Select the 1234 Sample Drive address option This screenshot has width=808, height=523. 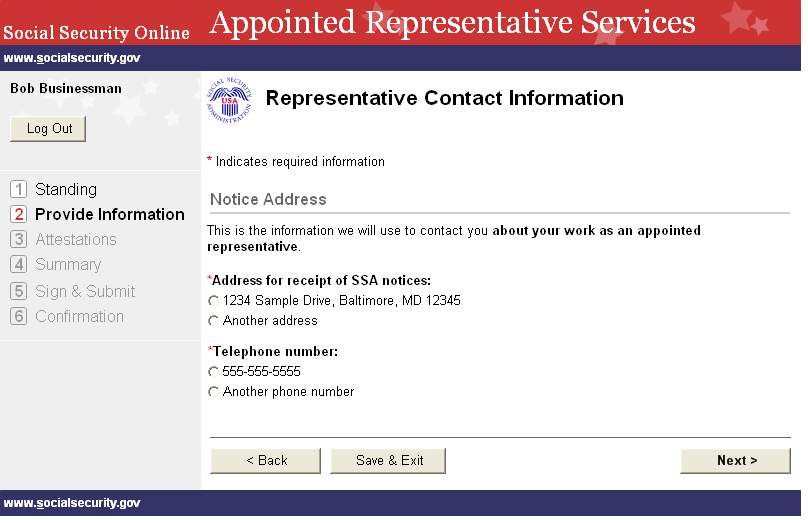(213, 301)
